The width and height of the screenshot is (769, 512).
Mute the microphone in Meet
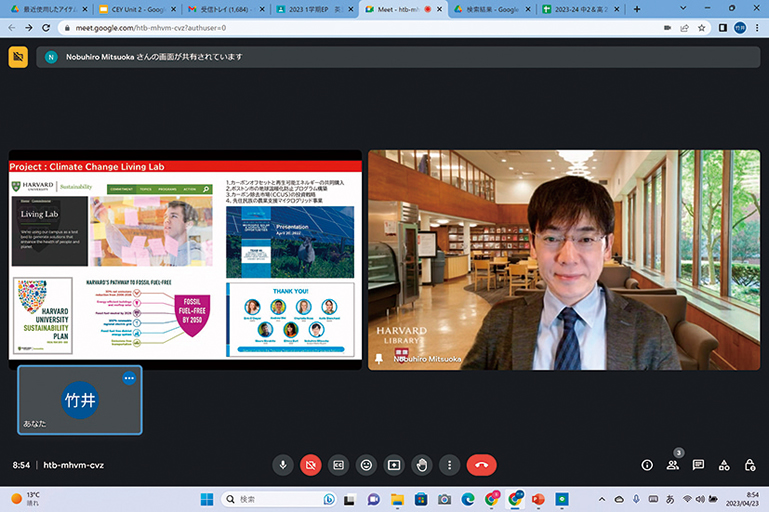point(283,465)
